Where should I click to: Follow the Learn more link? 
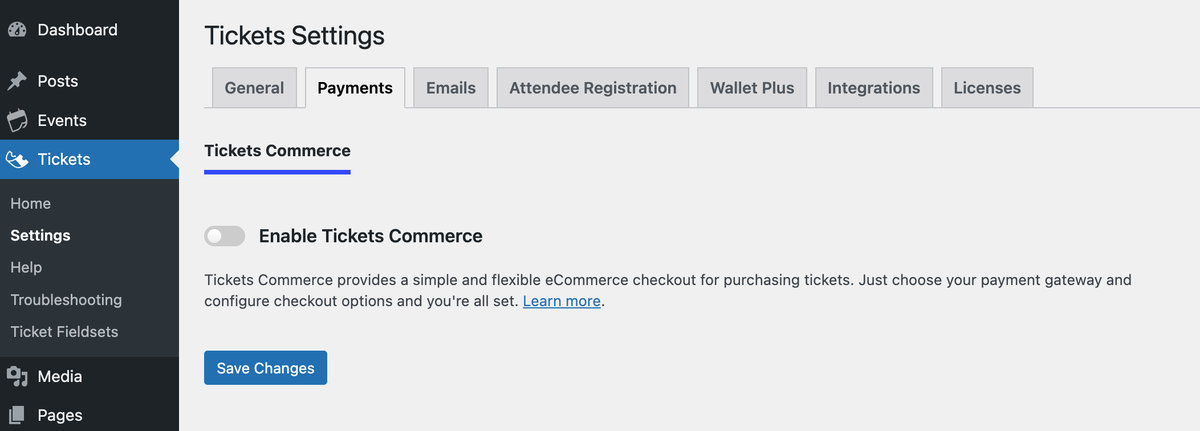pos(562,301)
